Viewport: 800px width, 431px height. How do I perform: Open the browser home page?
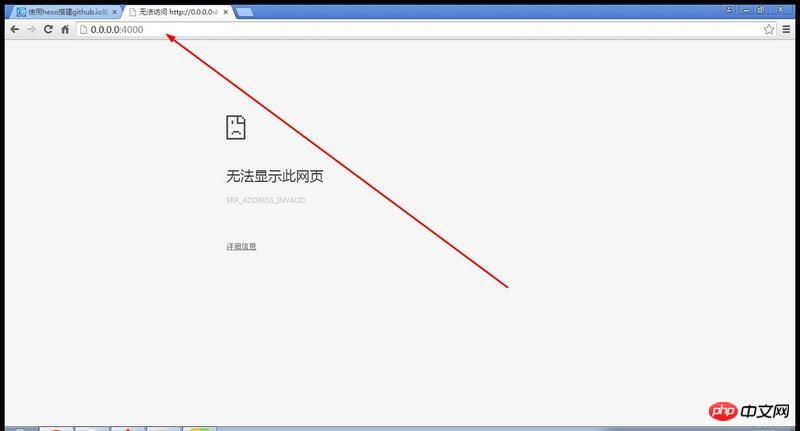click(65, 30)
